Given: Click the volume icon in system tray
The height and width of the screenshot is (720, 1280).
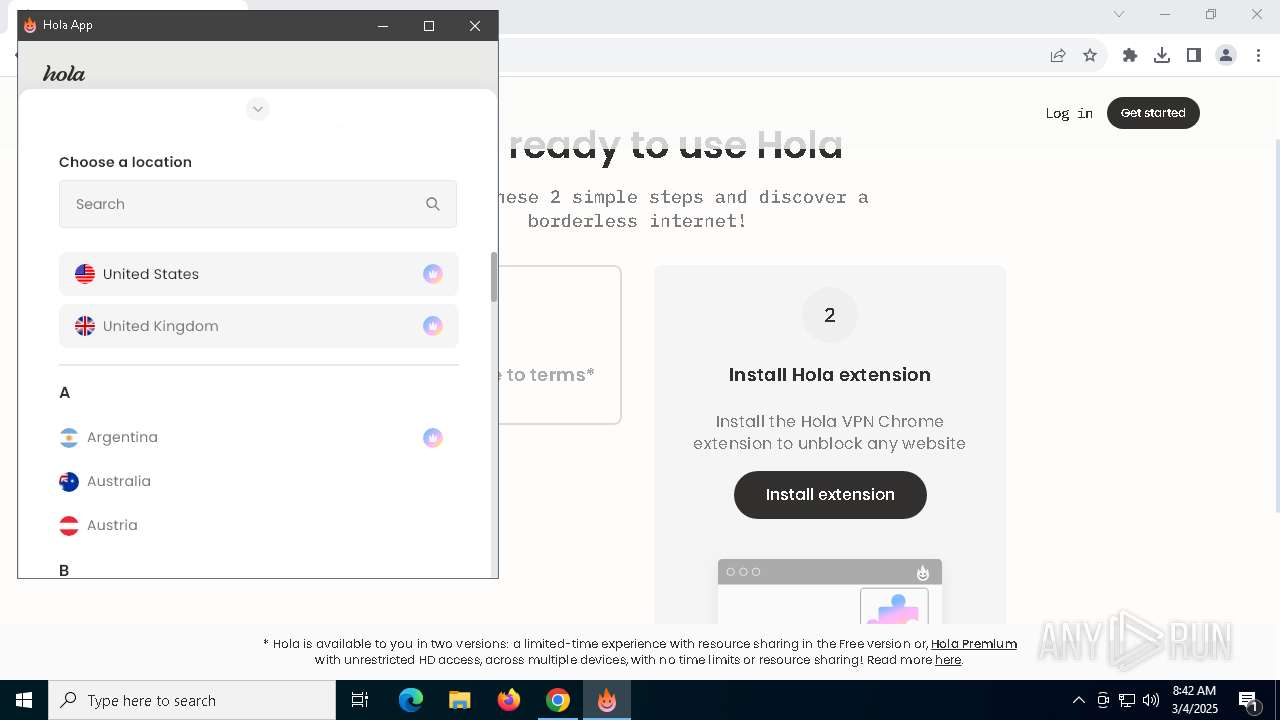Looking at the screenshot, I should tap(1151, 700).
